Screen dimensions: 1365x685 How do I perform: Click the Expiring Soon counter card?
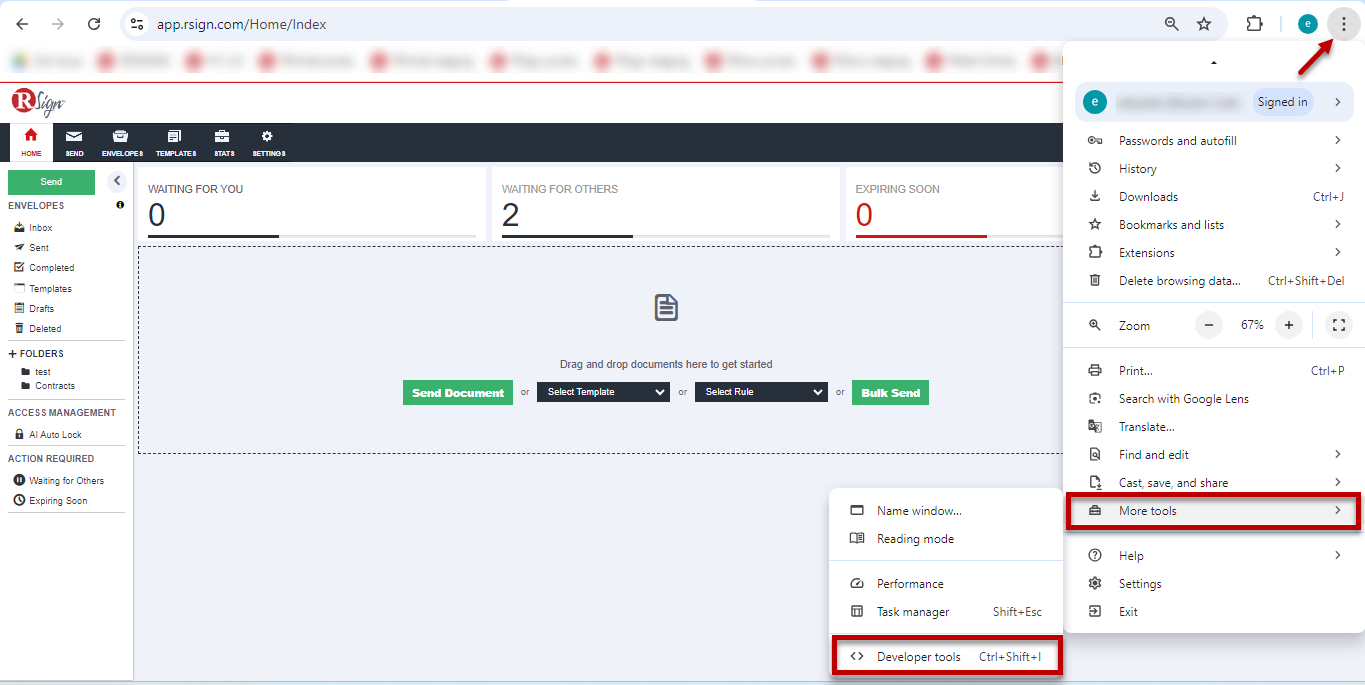pos(956,205)
